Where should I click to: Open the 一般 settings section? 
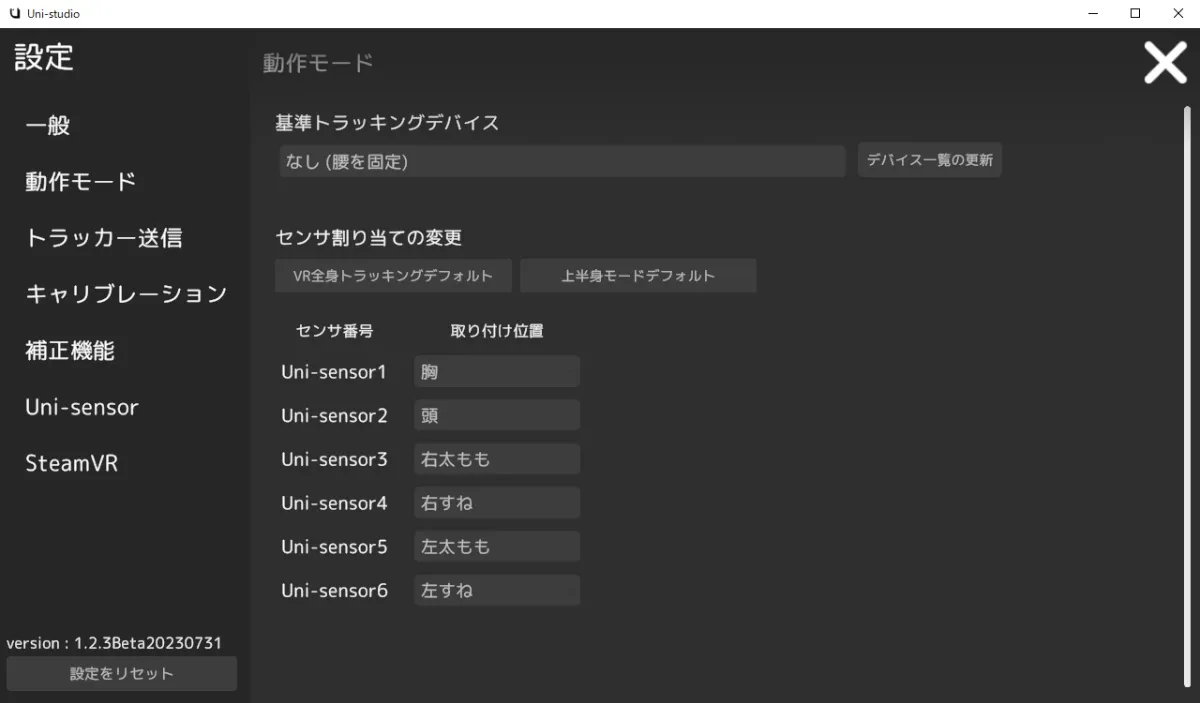click(x=48, y=126)
